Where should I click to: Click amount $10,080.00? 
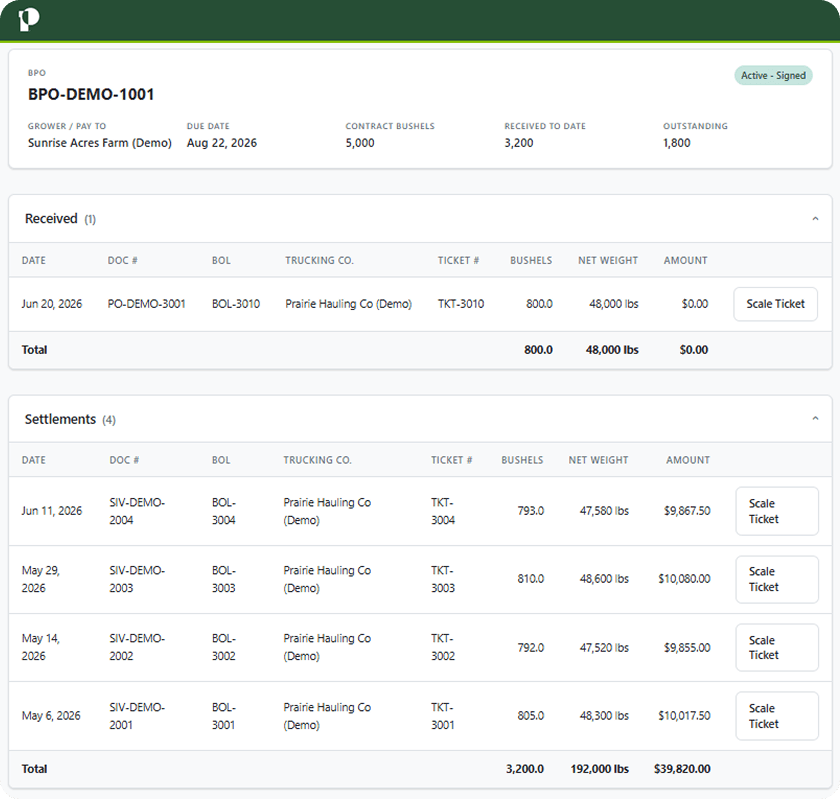point(684,579)
